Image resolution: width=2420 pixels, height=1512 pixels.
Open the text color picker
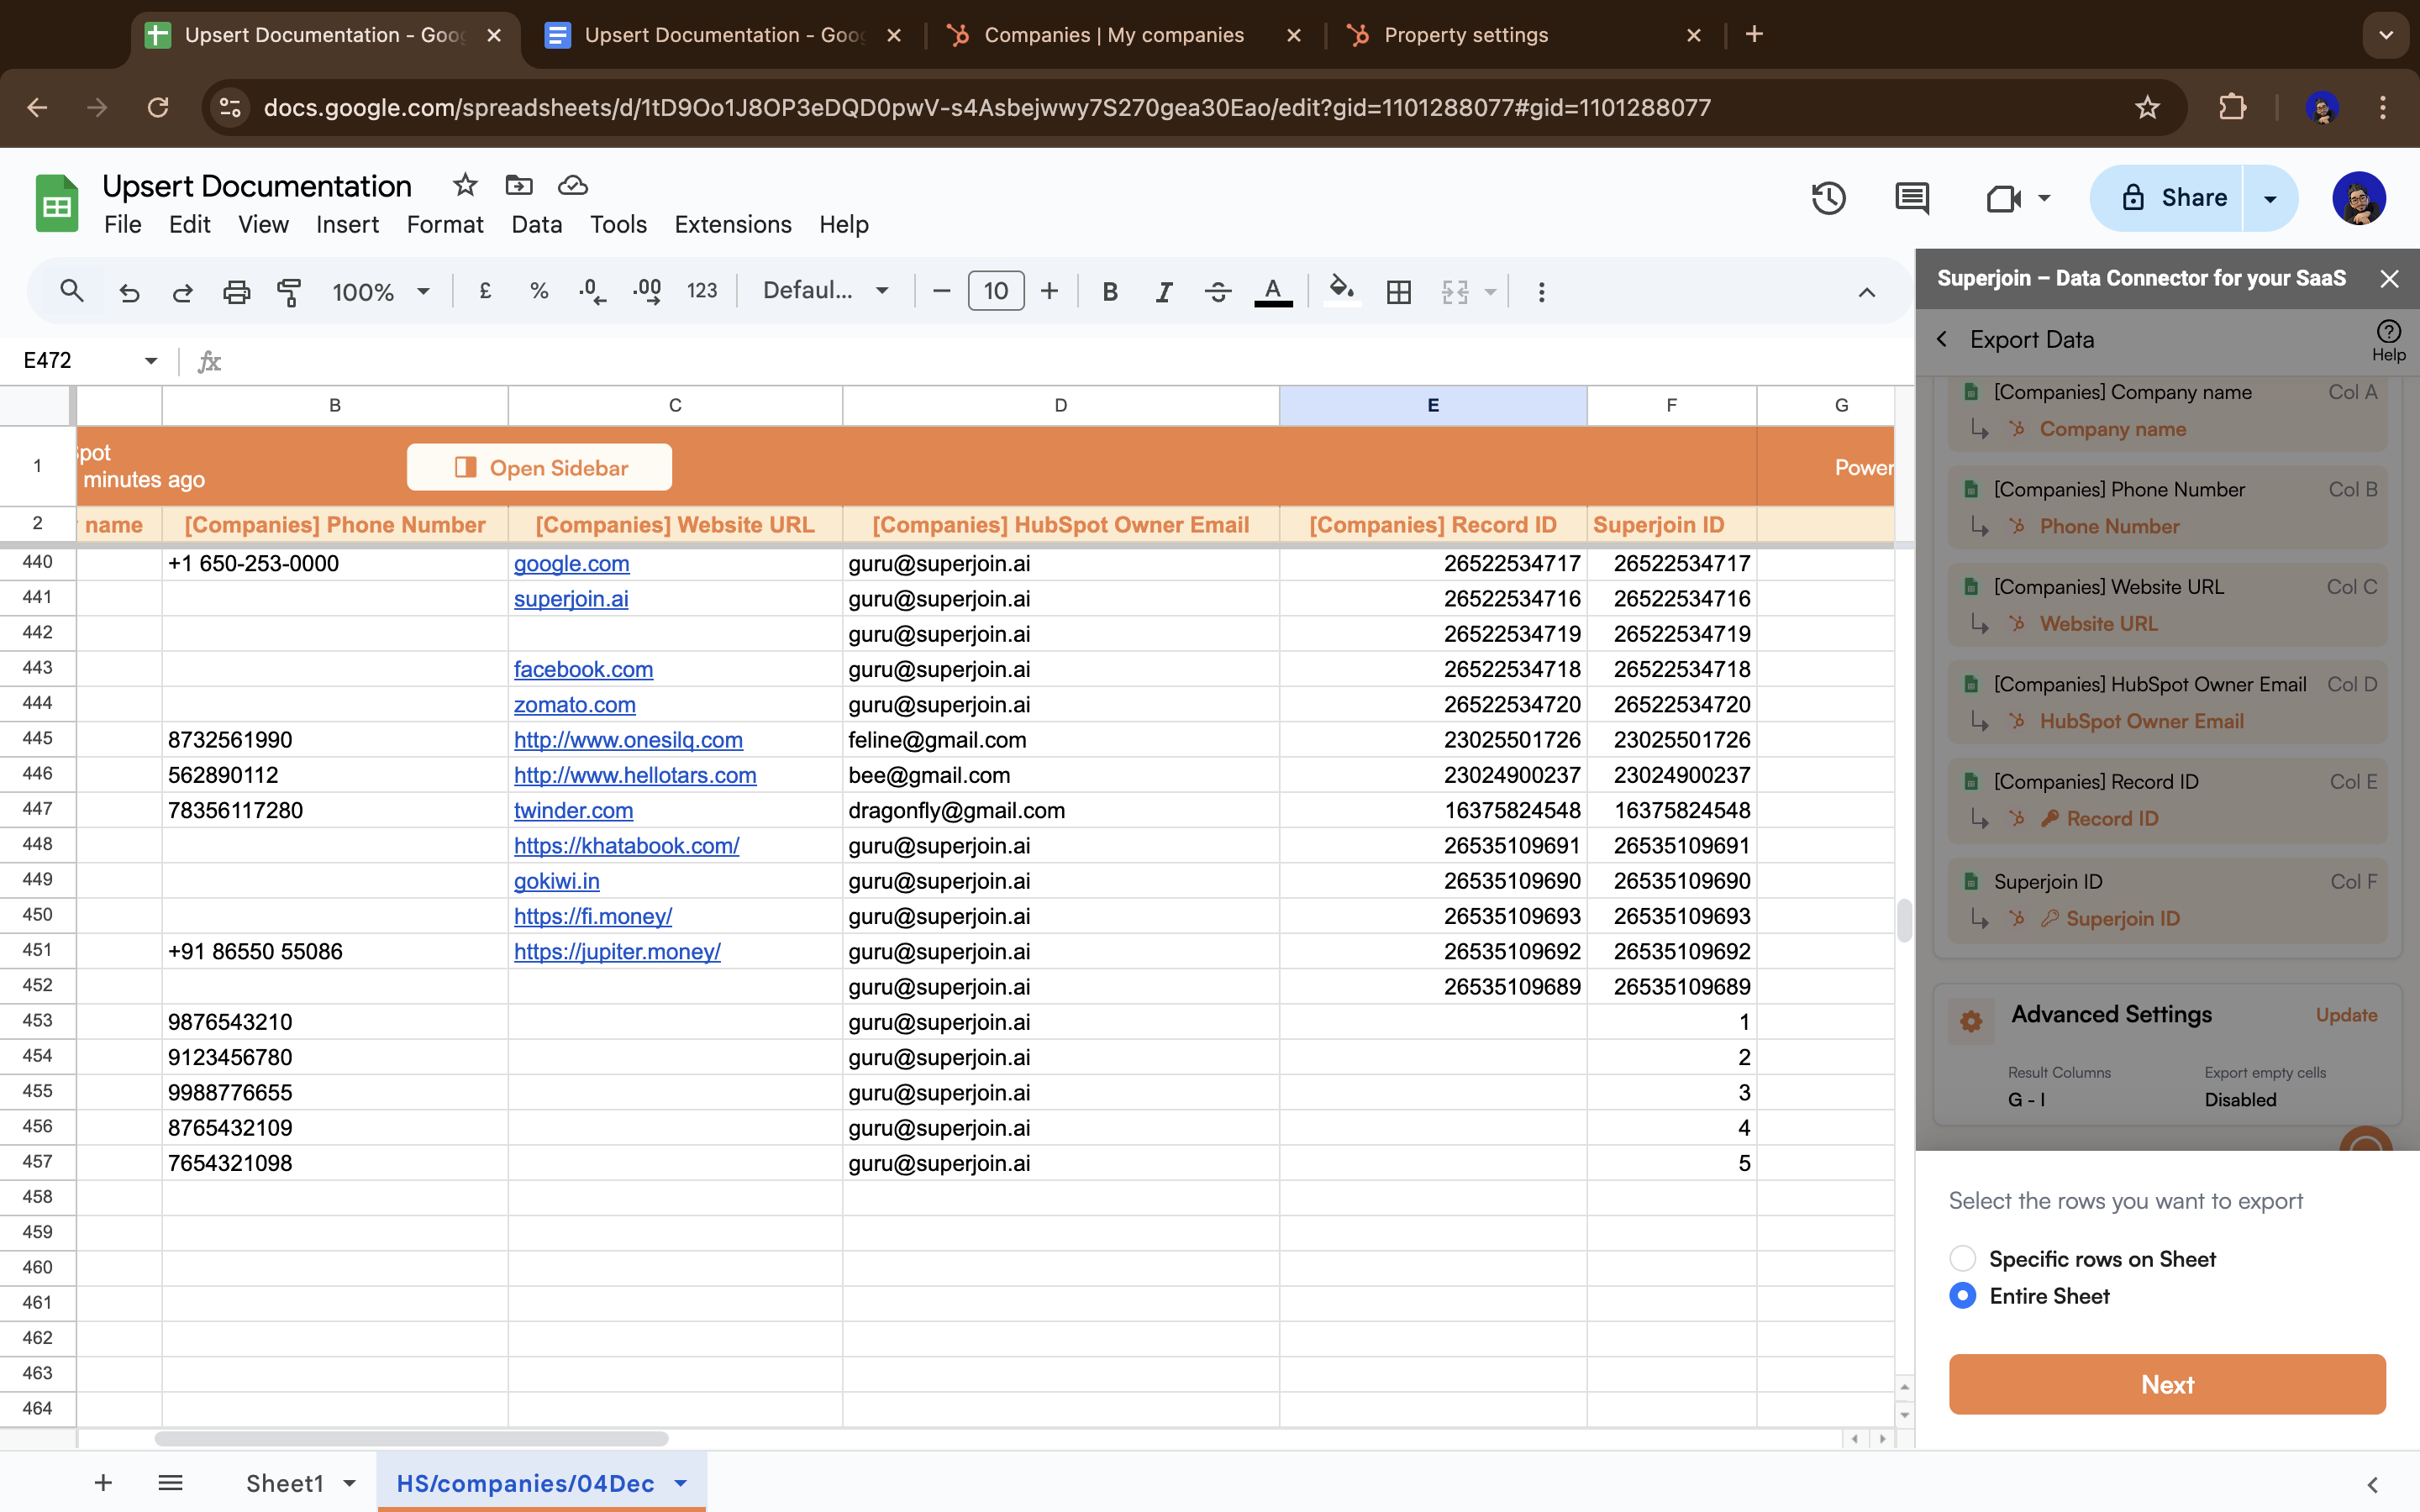click(x=1272, y=292)
